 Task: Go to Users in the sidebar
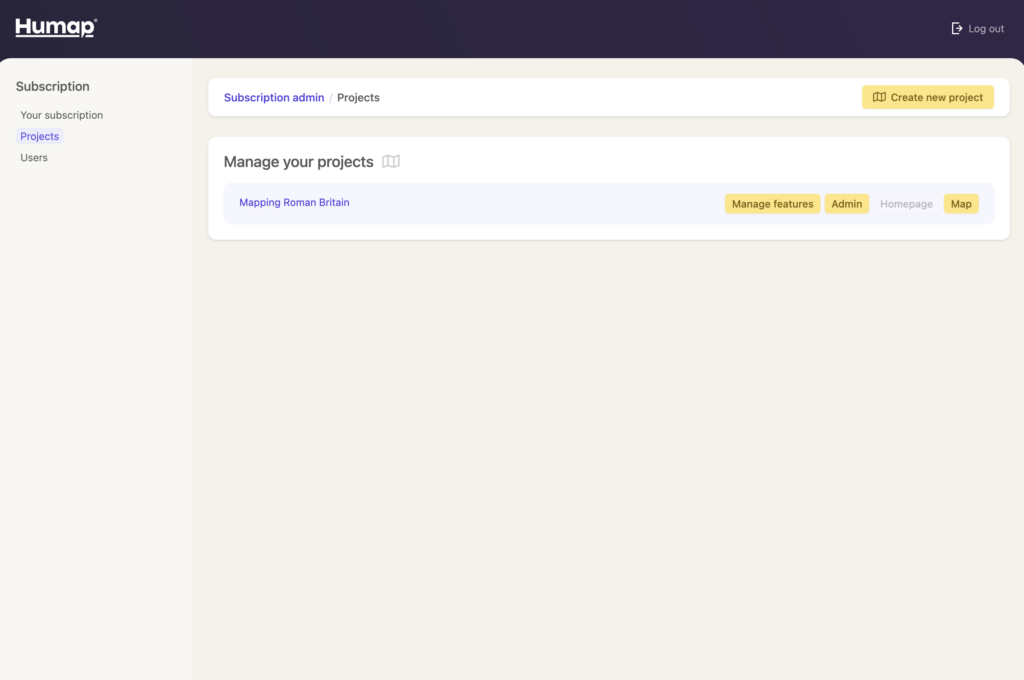pos(34,158)
